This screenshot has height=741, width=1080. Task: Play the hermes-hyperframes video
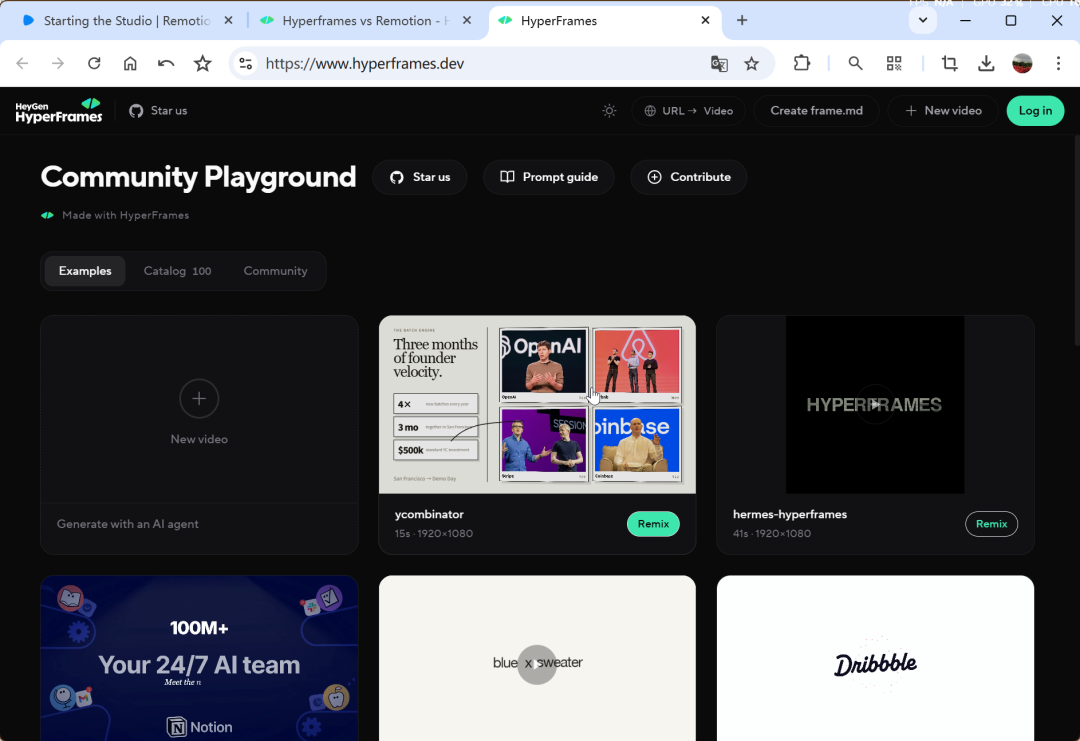pos(875,404)
